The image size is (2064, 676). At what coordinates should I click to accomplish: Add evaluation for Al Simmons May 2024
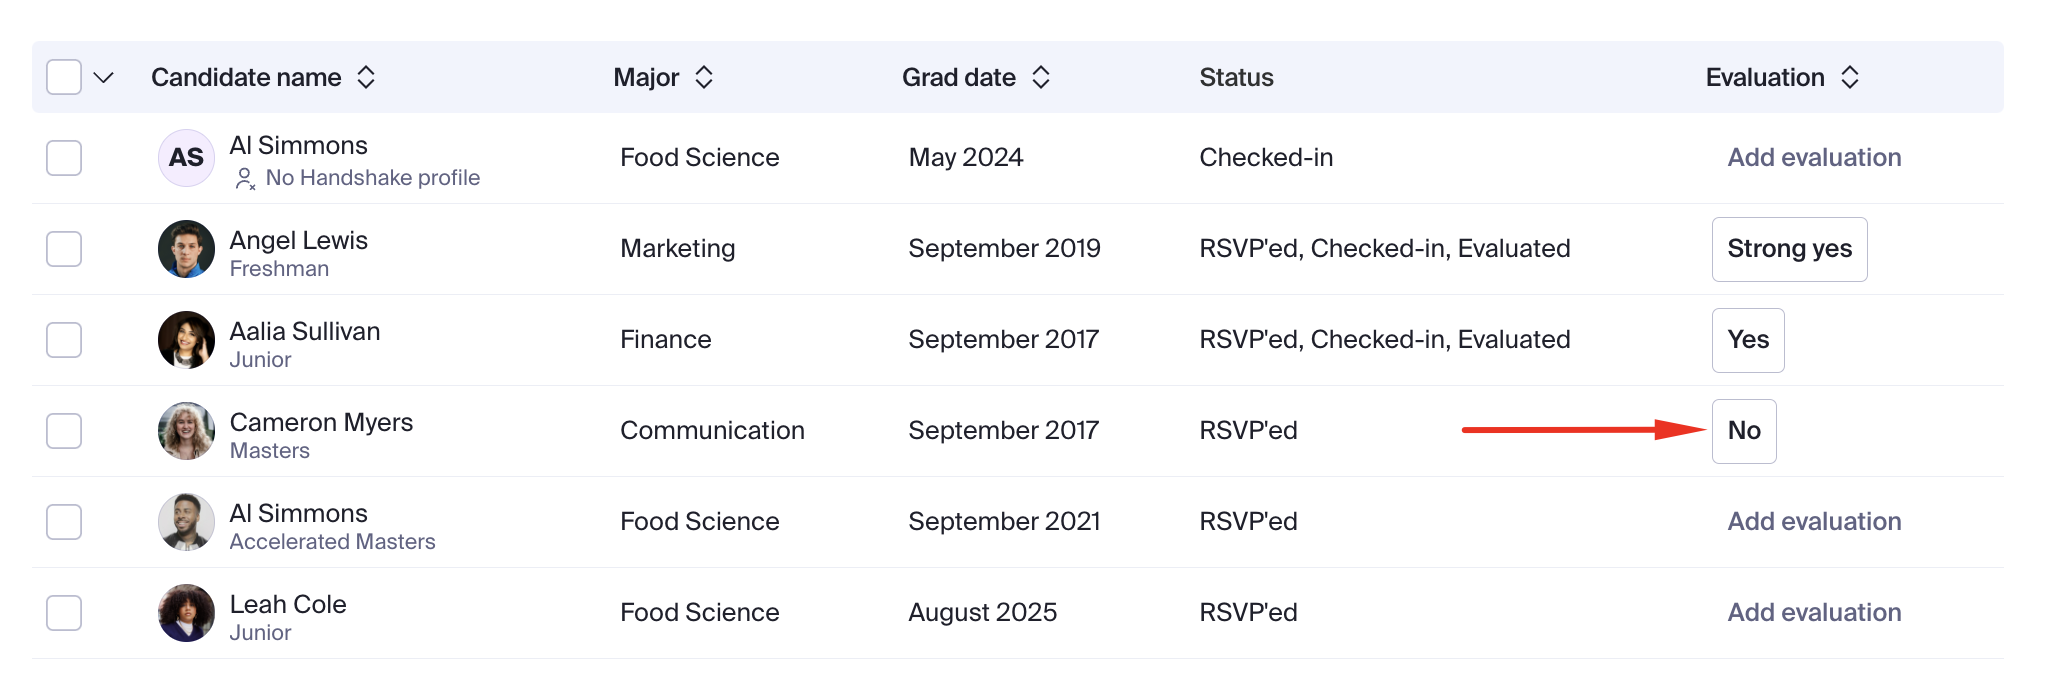(1814, 157)
